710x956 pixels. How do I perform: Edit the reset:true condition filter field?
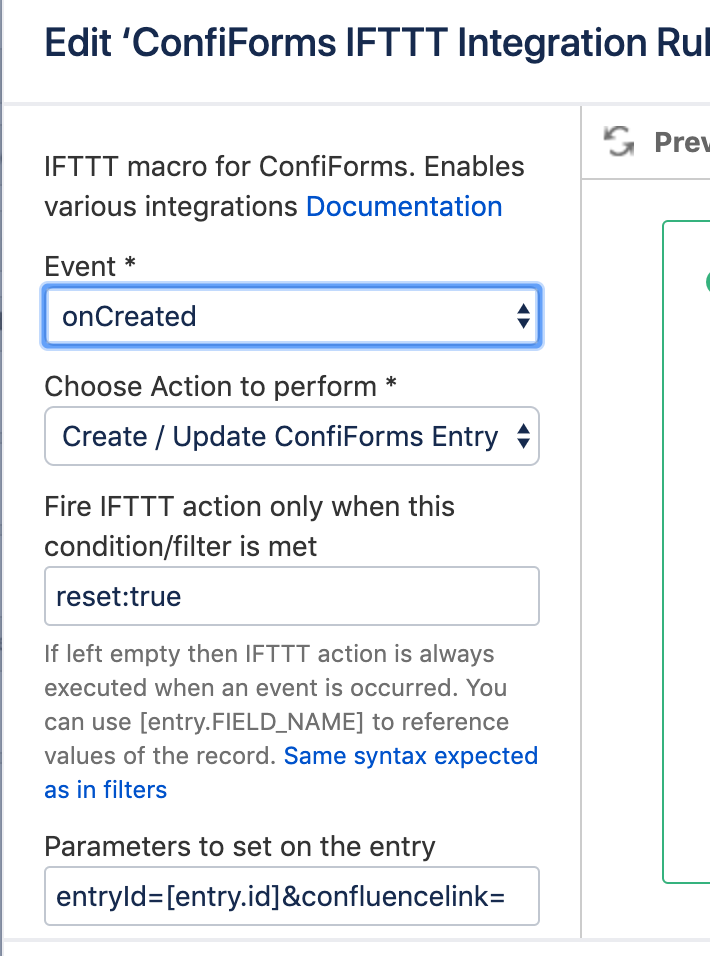click(x=291, y=595)
